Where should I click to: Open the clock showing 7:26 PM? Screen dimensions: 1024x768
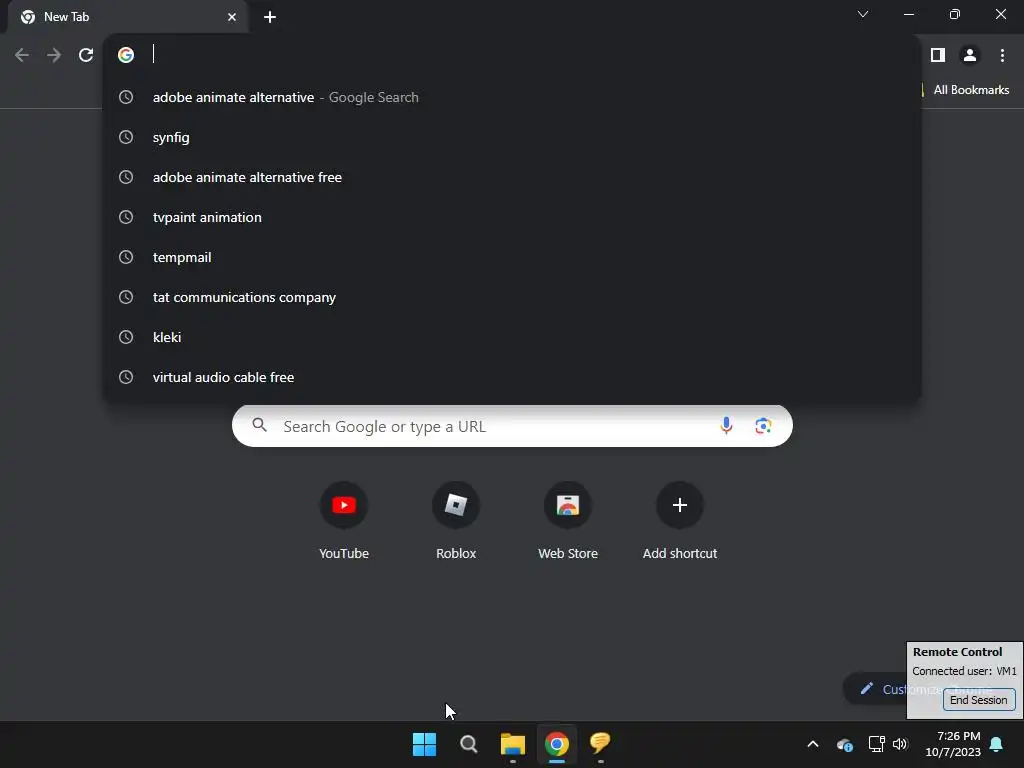953,744
